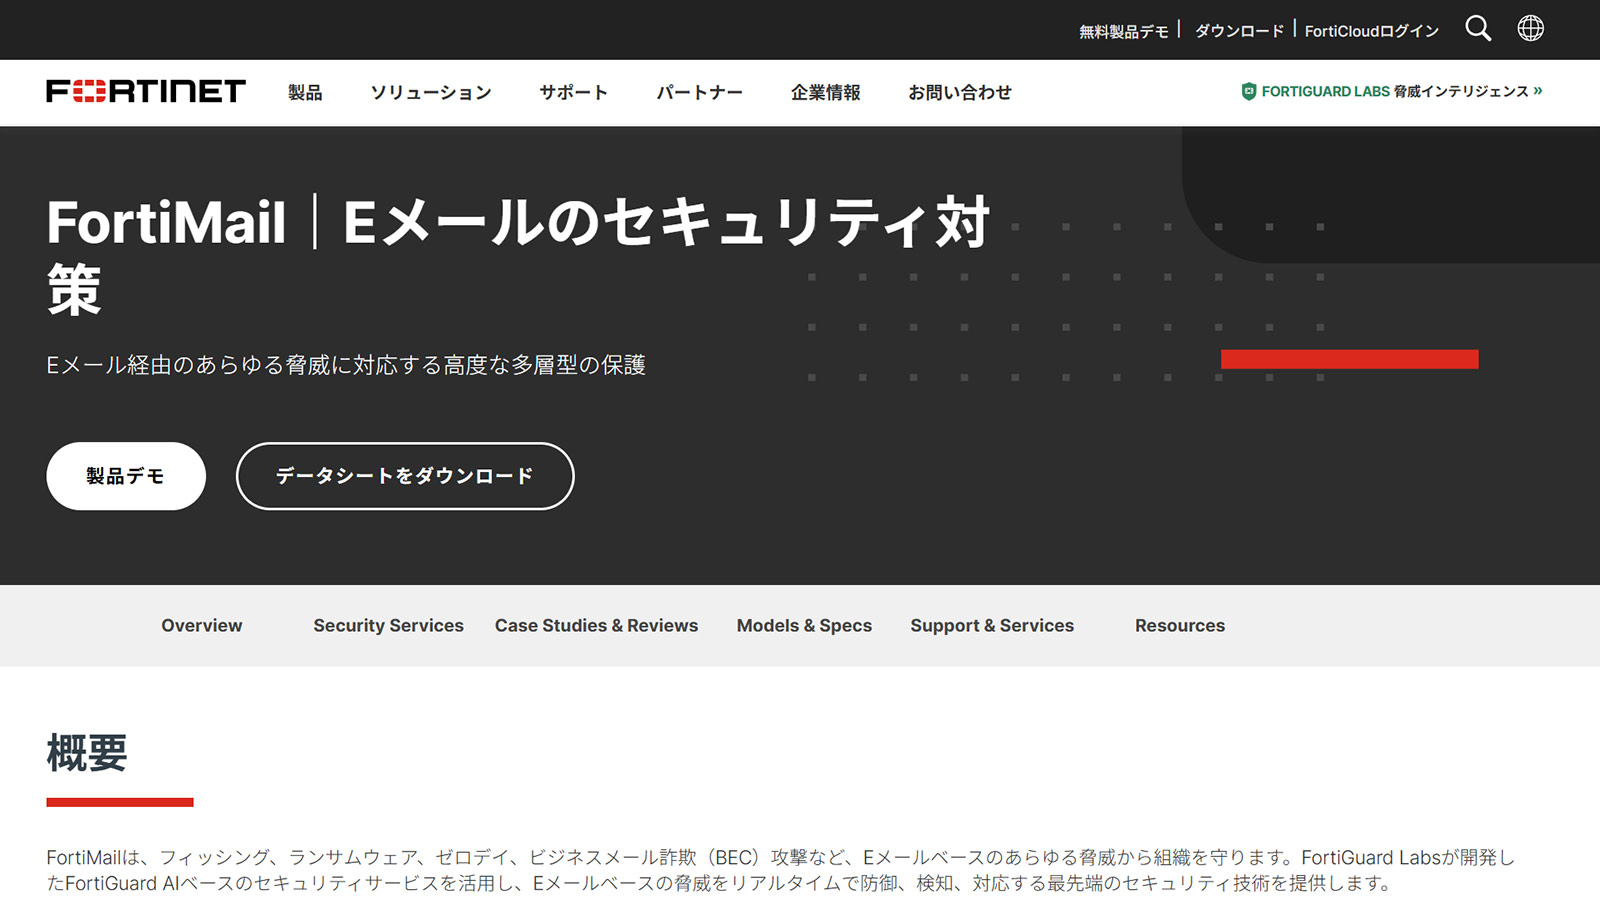Select Models & Specs tab
The width and height of the screenshot is (1600, 900).
click(x=804, y=625)
